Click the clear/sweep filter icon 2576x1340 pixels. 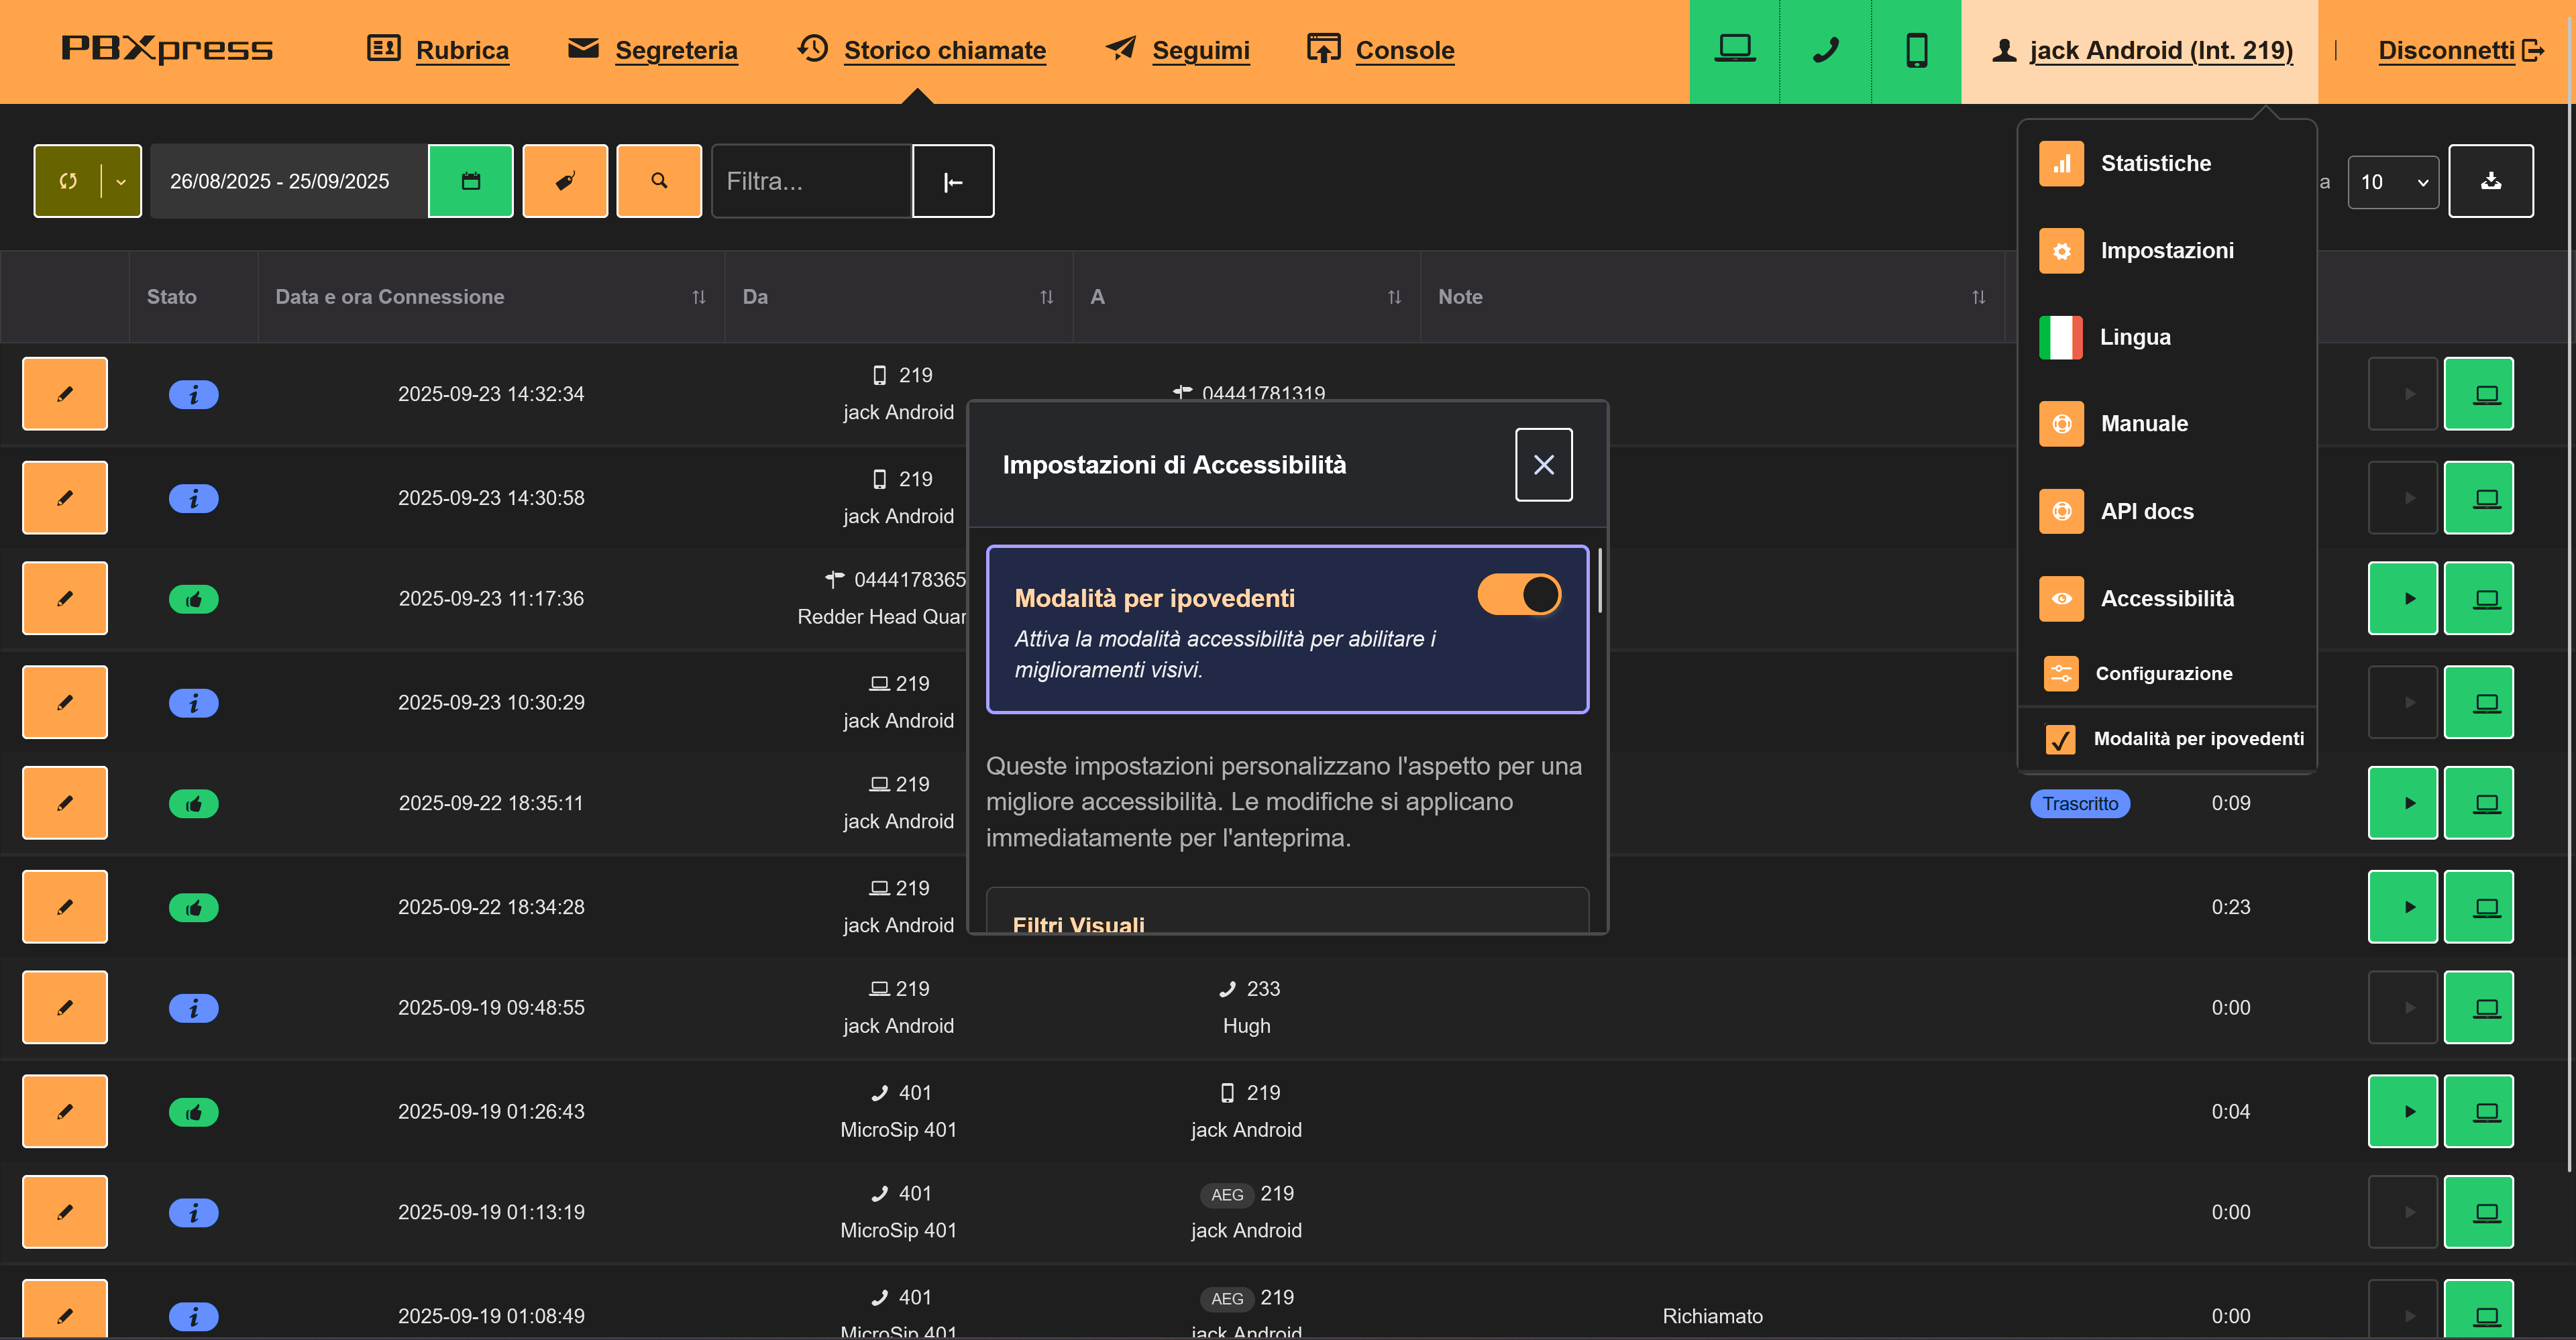pyautogui.click(x=565, y=181)
